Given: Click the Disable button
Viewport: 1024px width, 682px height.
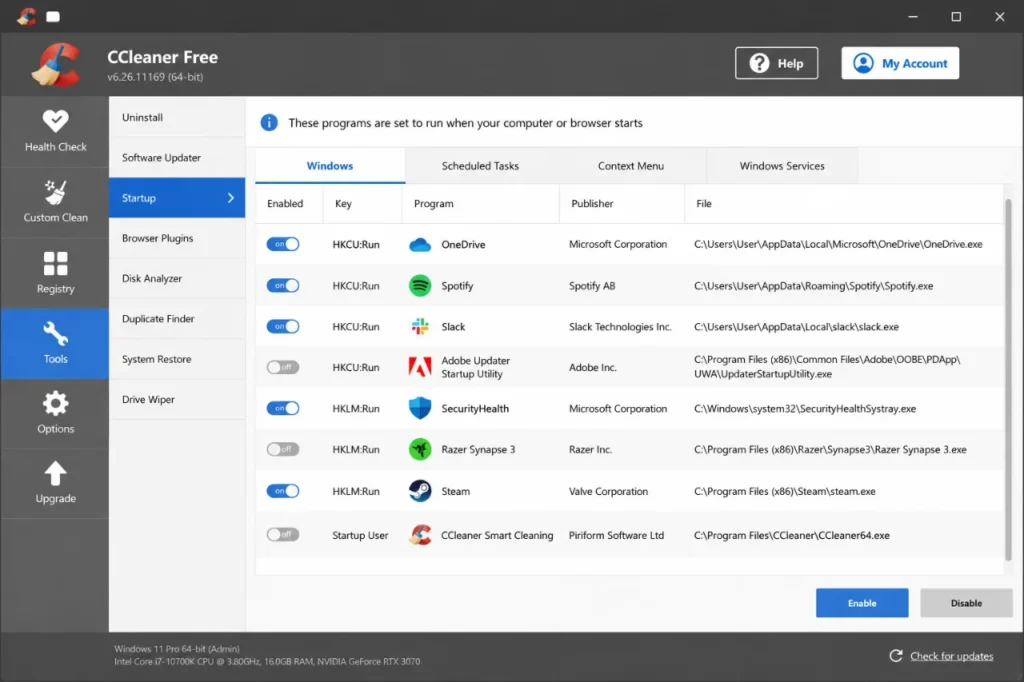Looking at the screenshot, I should coord(966,603).
